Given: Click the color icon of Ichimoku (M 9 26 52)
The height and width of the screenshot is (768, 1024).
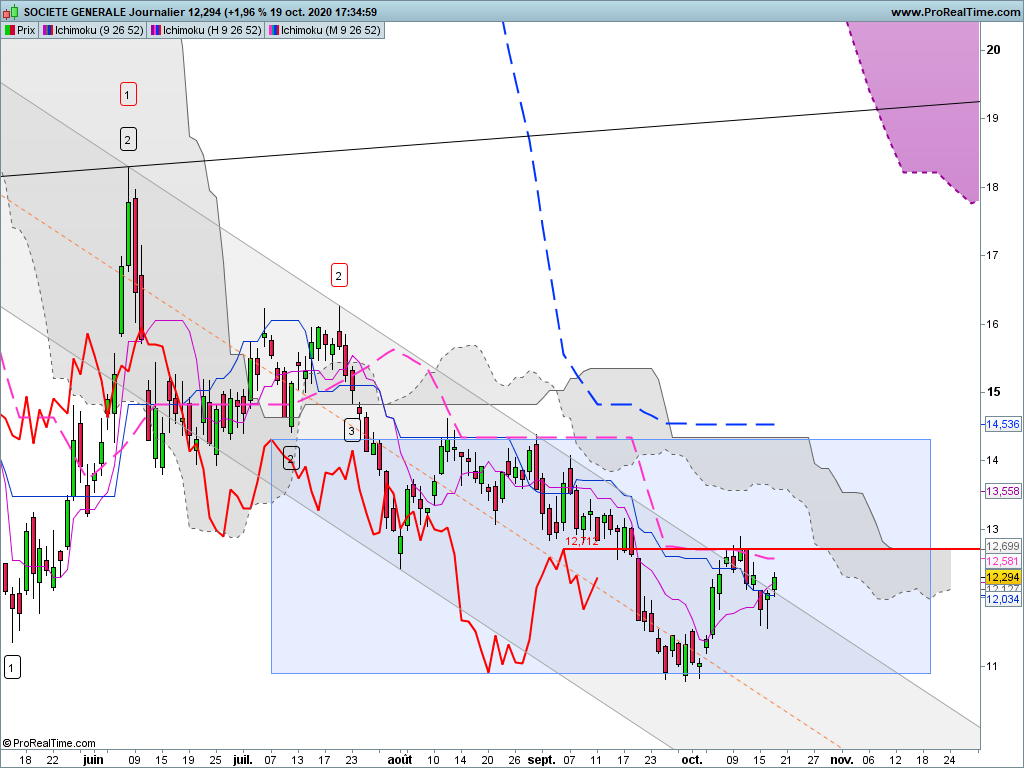Looking at the screenshot, I should pos(274,30).
